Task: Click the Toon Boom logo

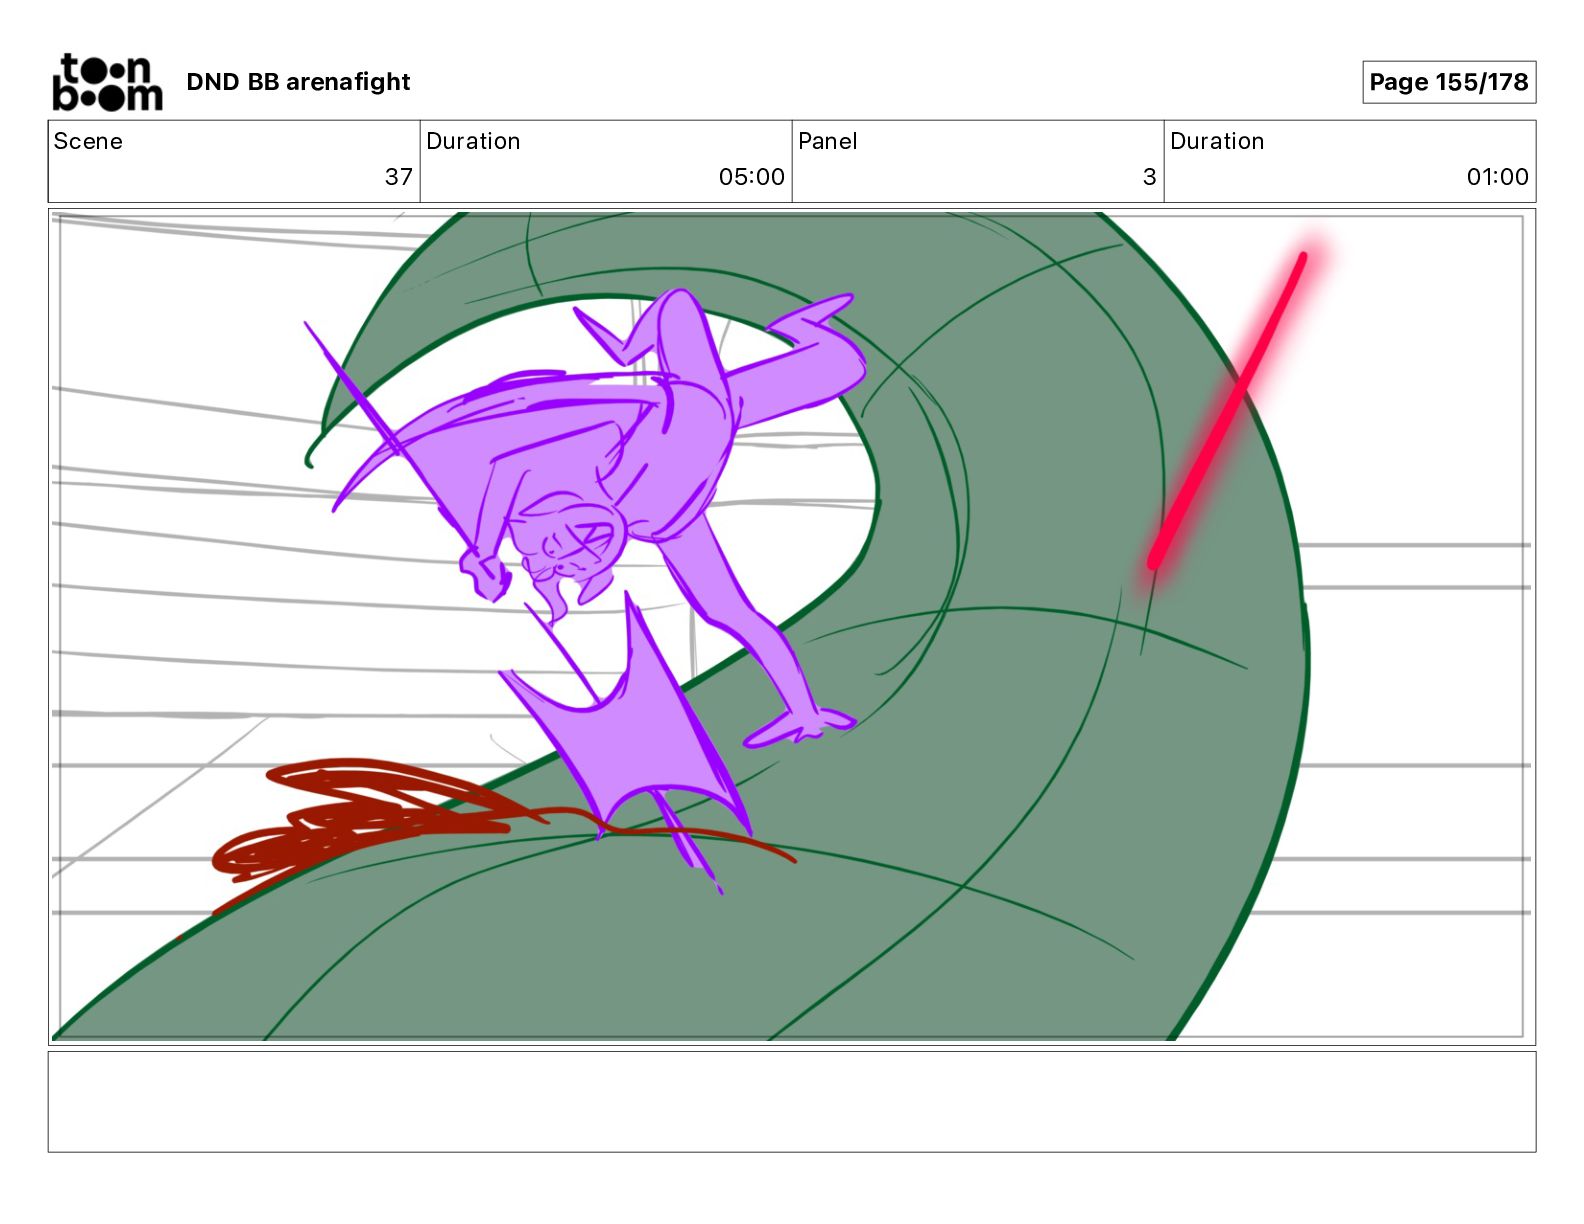Action: pos(107,82)
